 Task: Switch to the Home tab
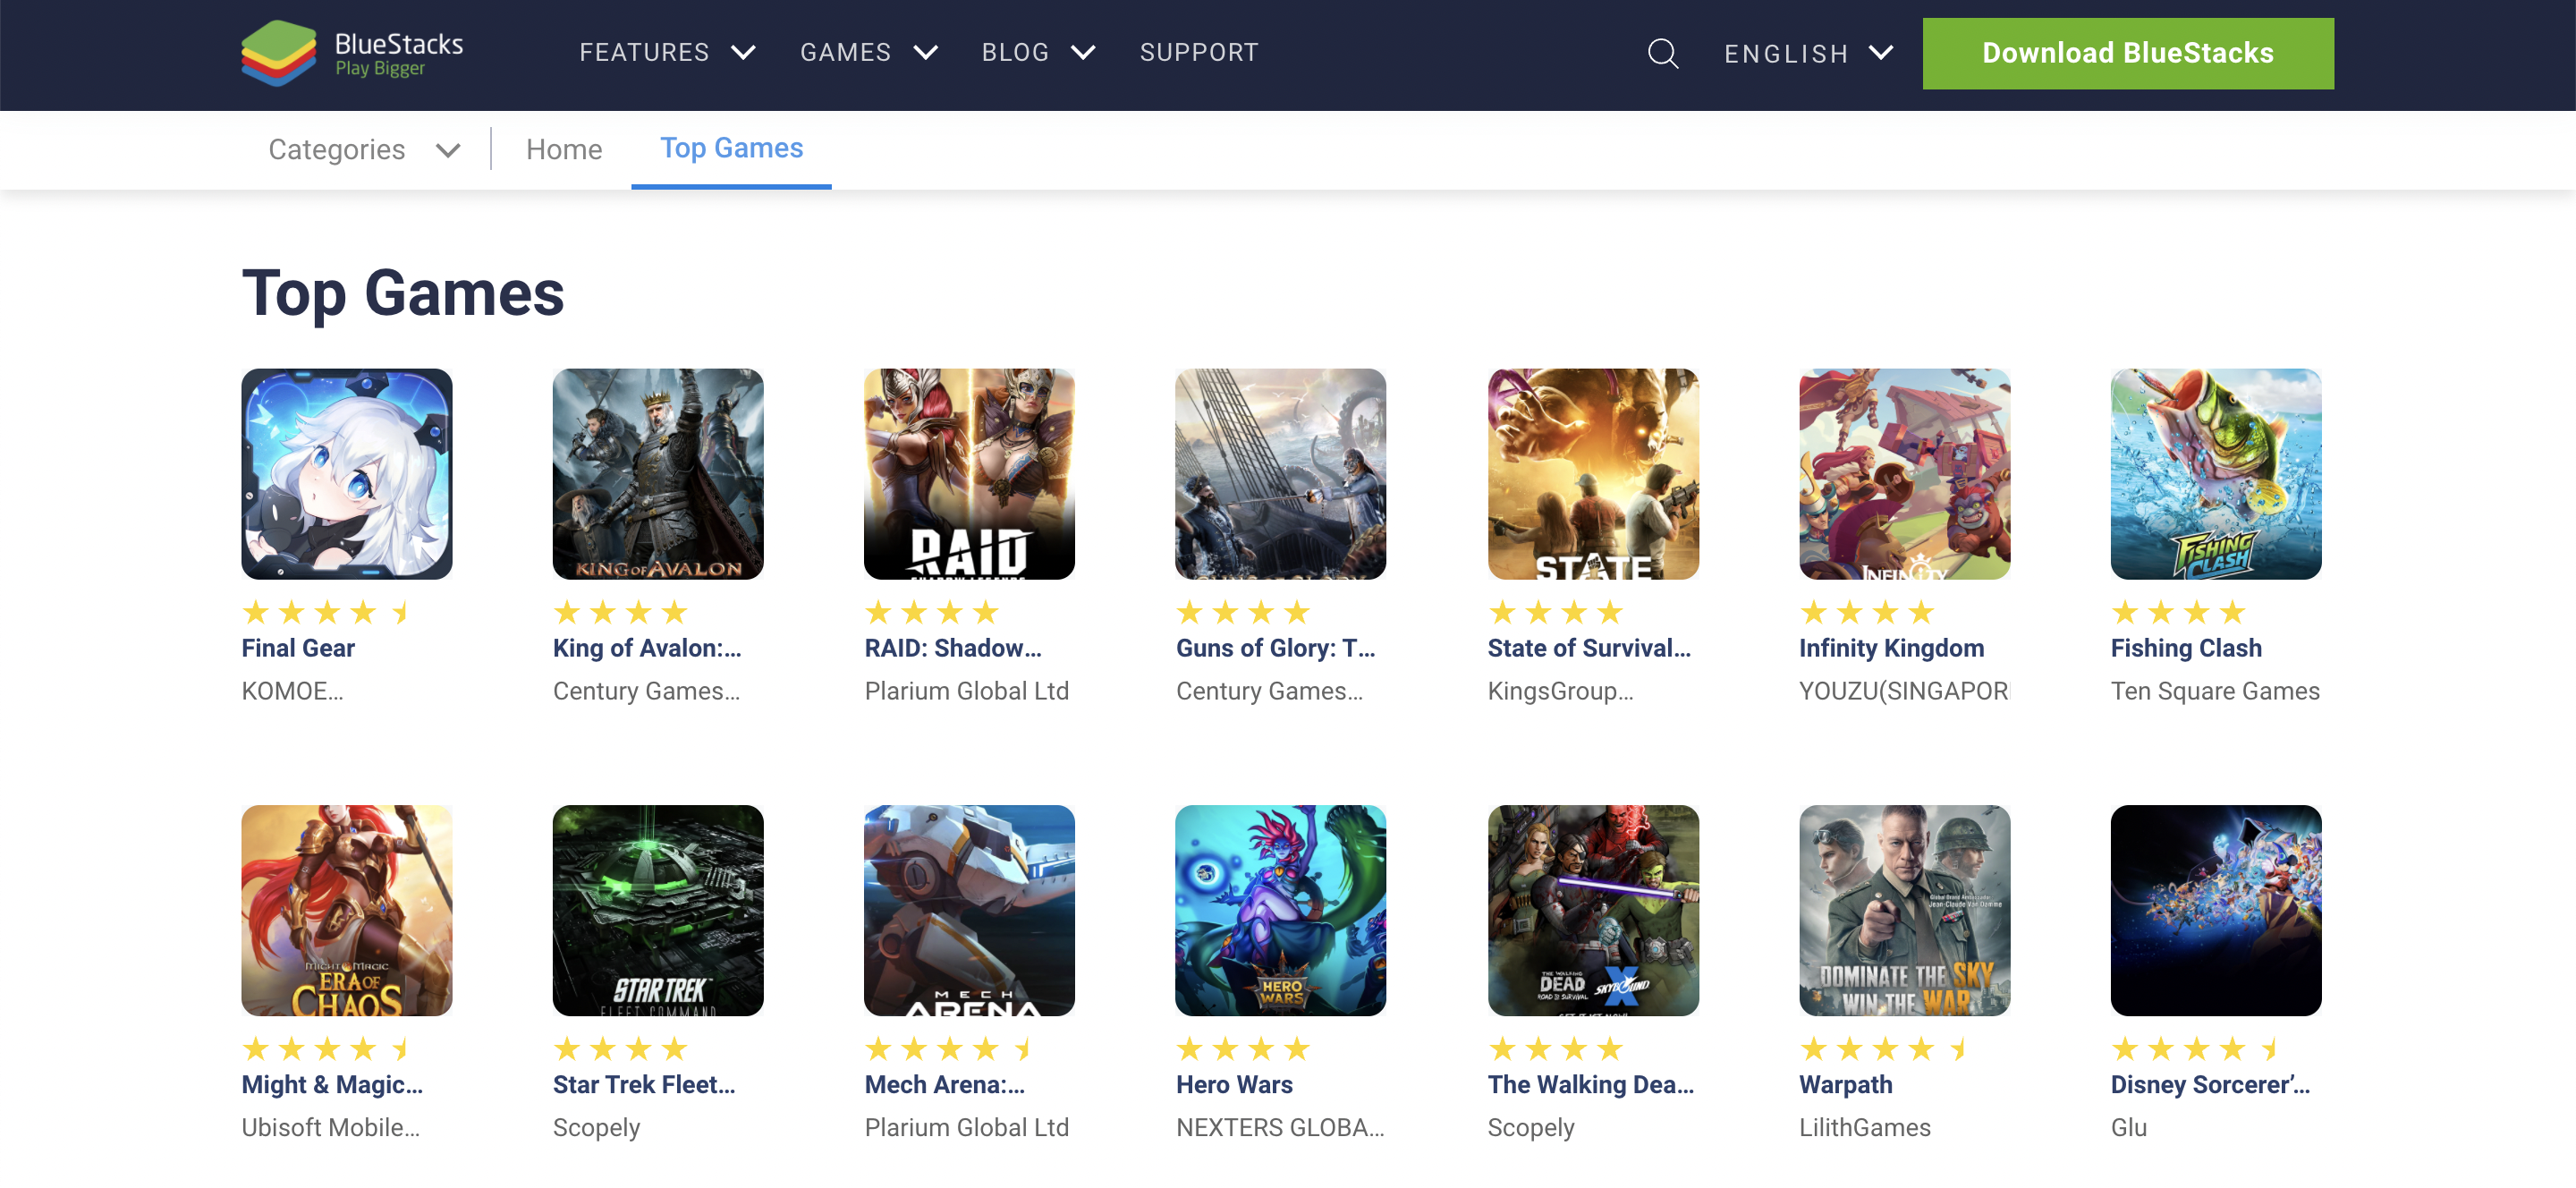click(x=564, y=149)
